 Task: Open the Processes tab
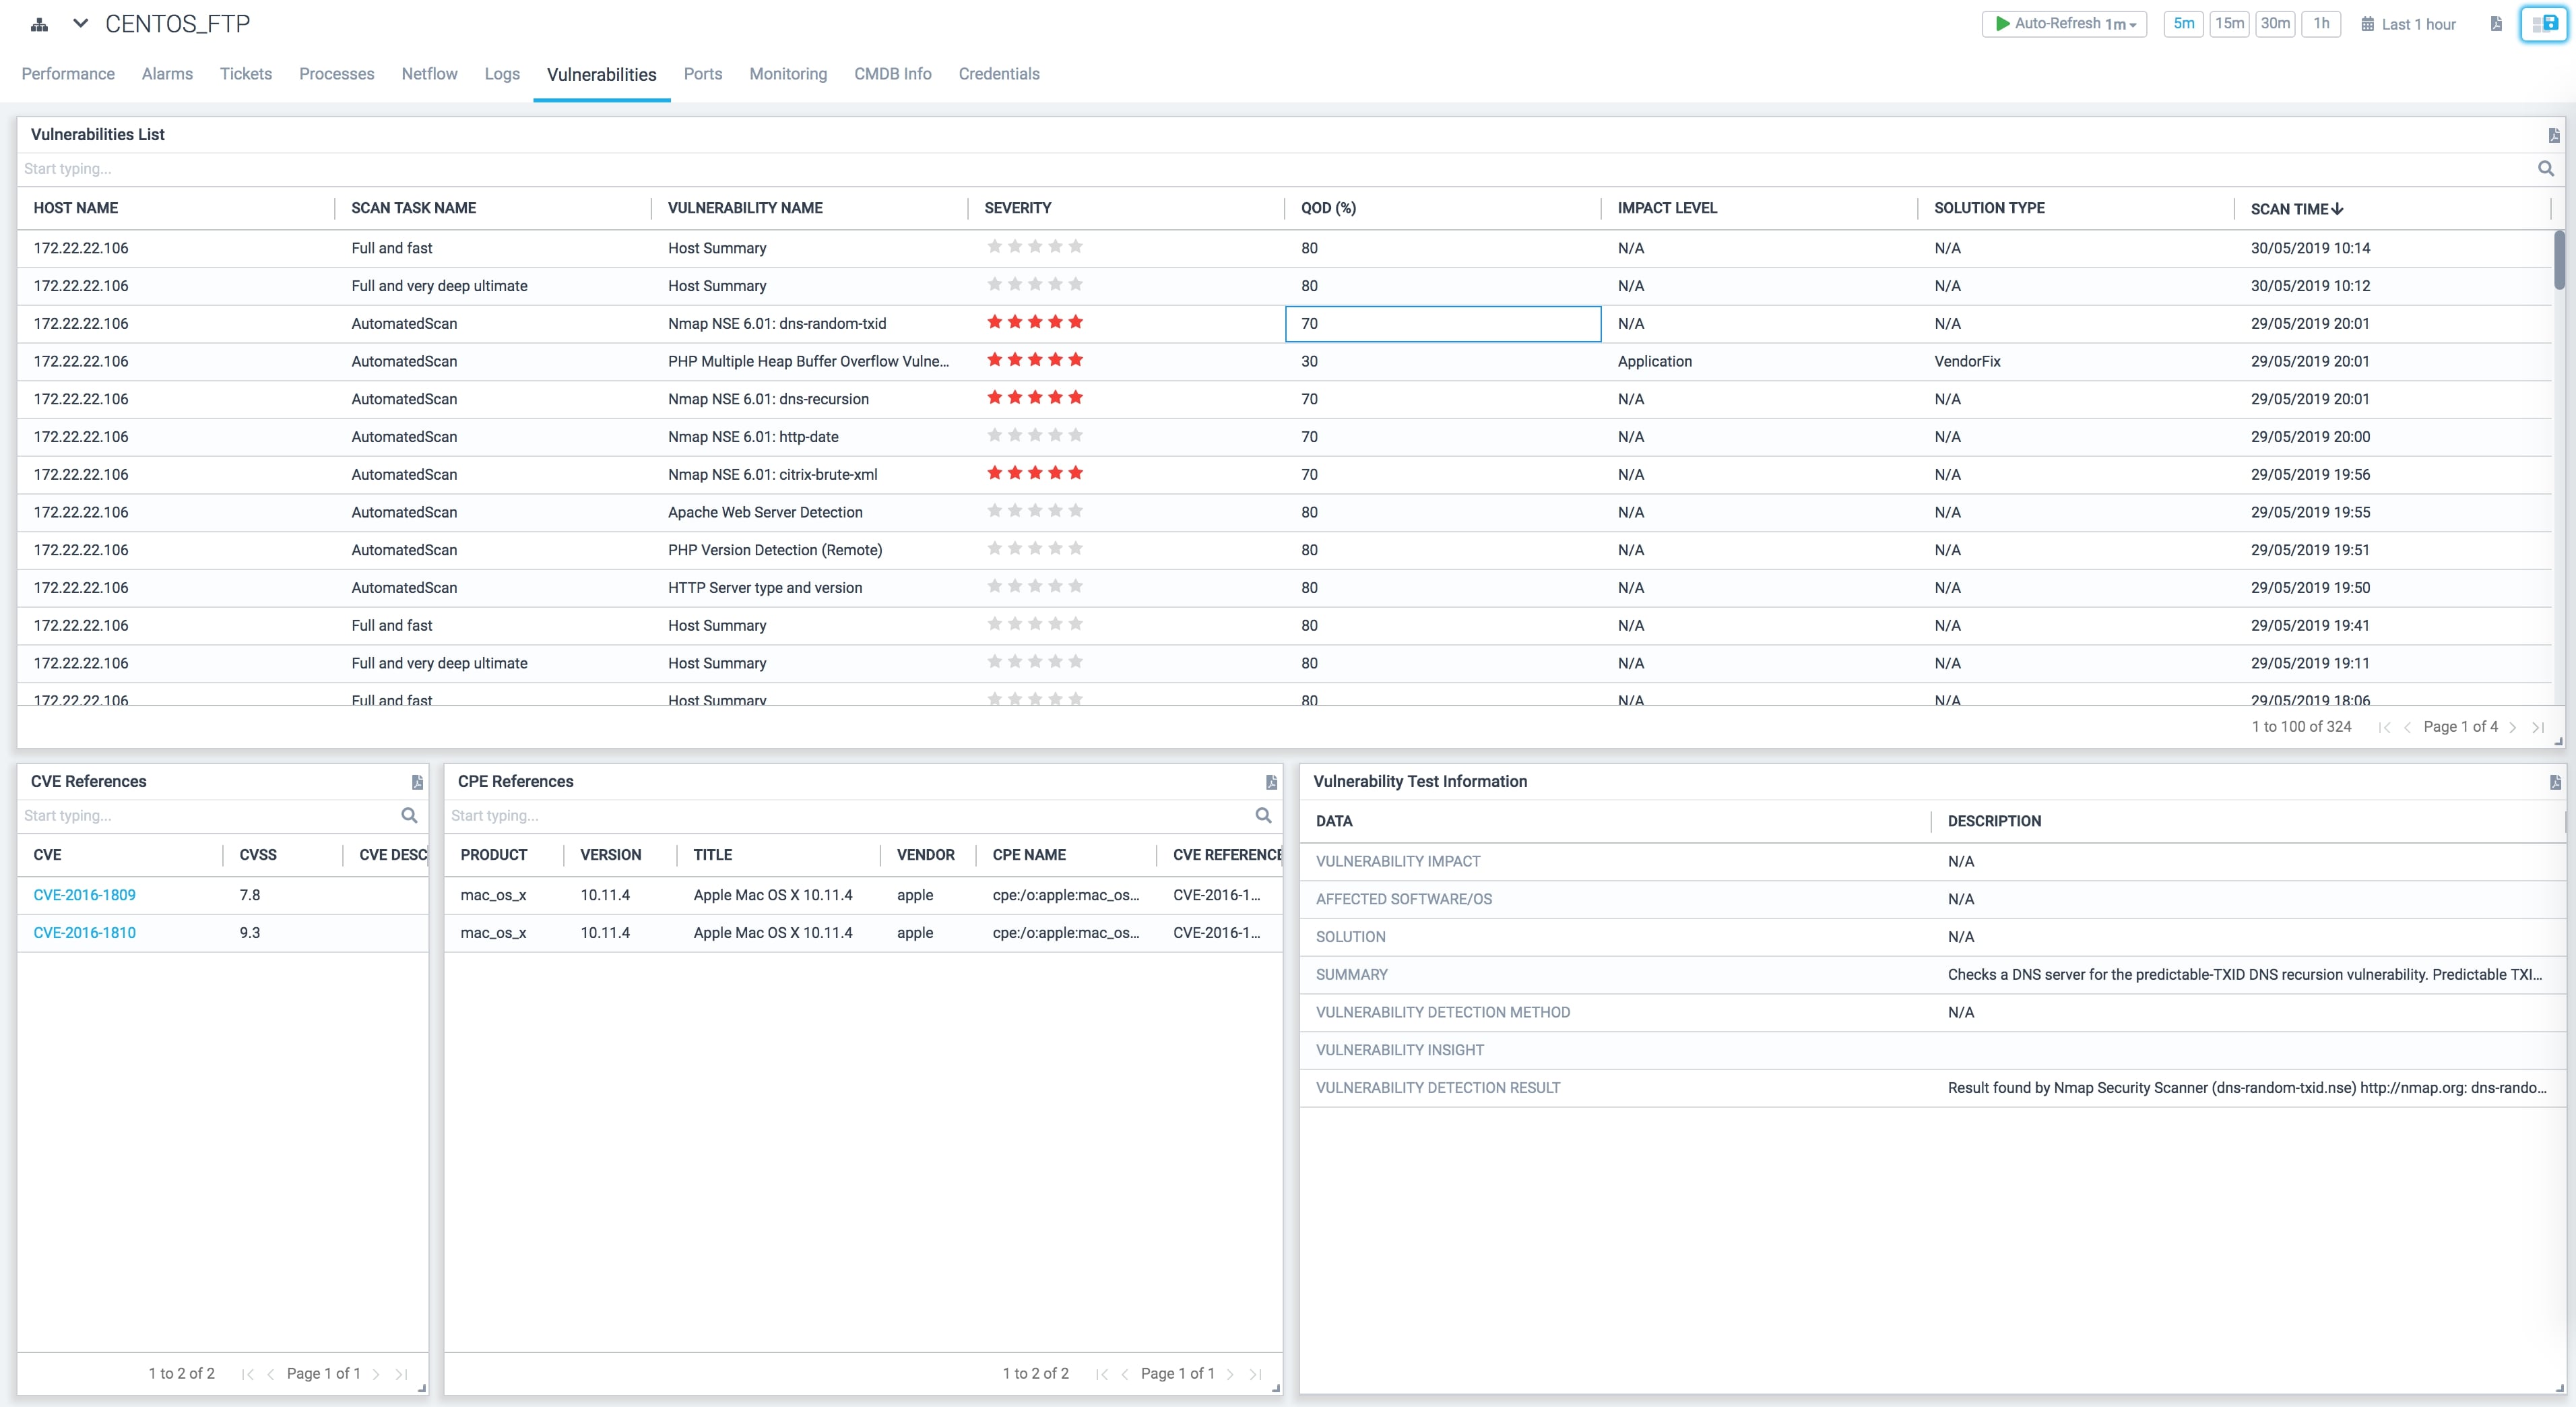tap(337, 74)
